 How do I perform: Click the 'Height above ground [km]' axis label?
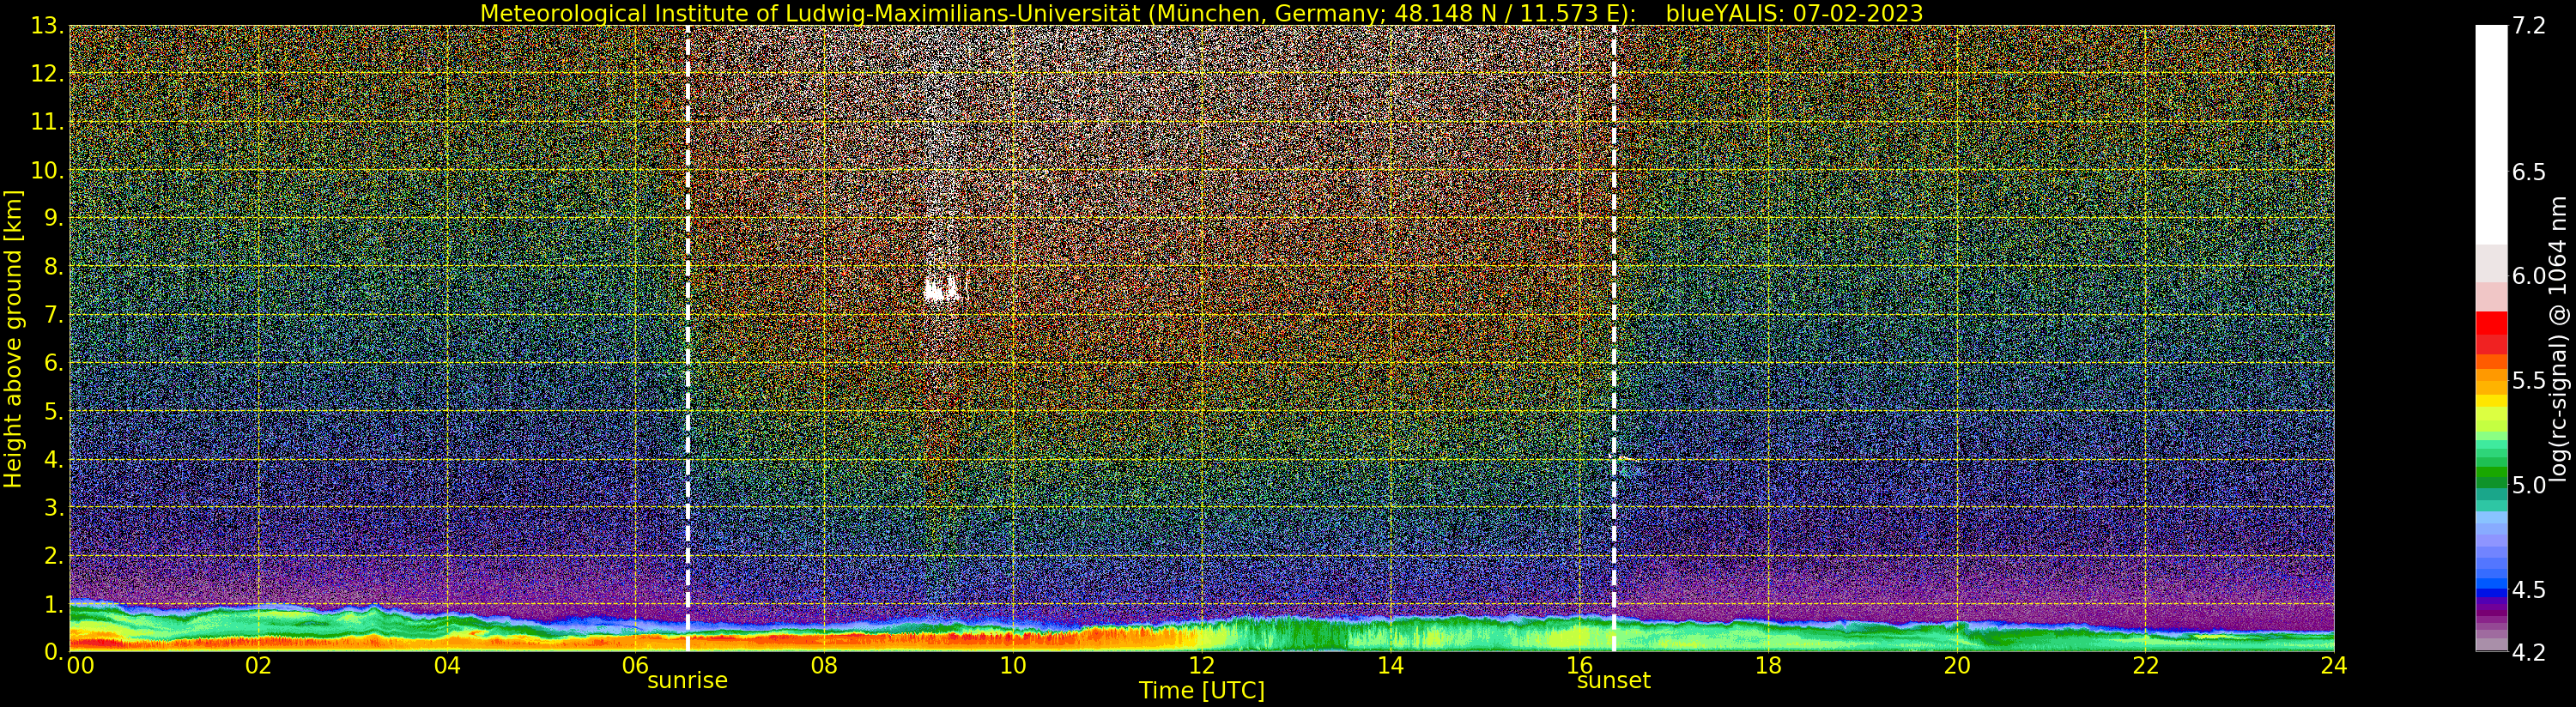point(13,339)
